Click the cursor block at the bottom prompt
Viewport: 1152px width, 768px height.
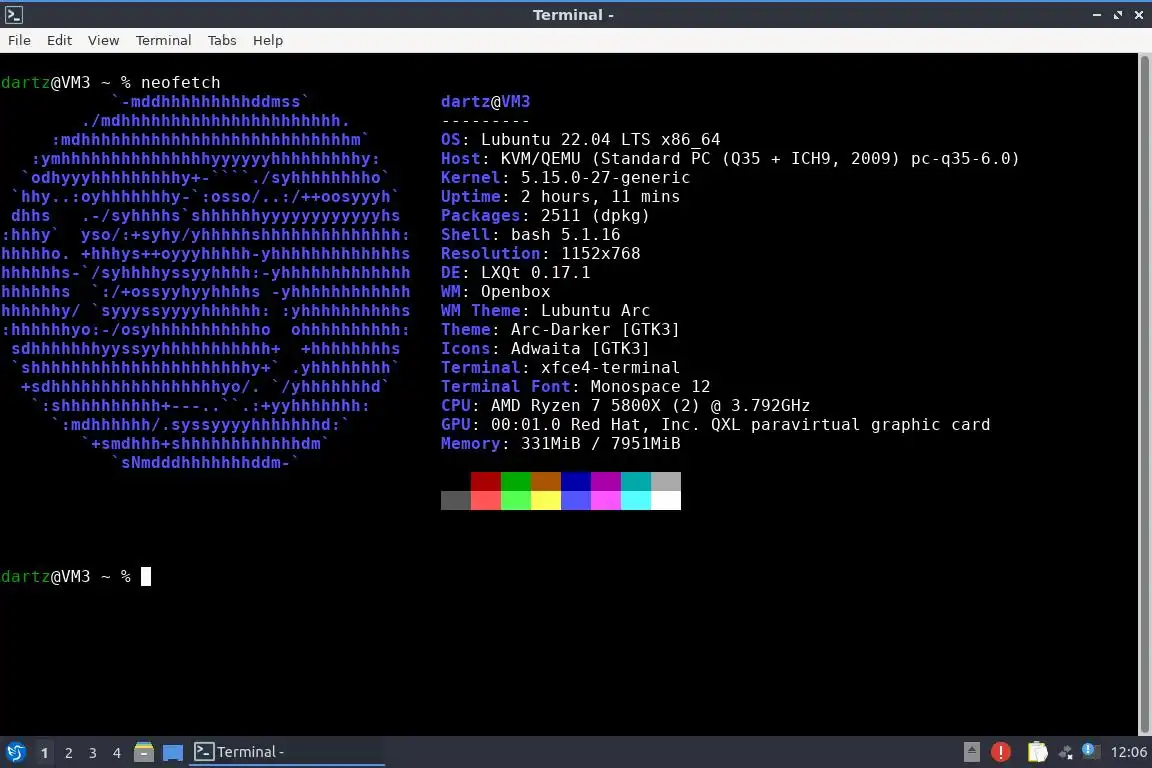[x=145, y=577]
